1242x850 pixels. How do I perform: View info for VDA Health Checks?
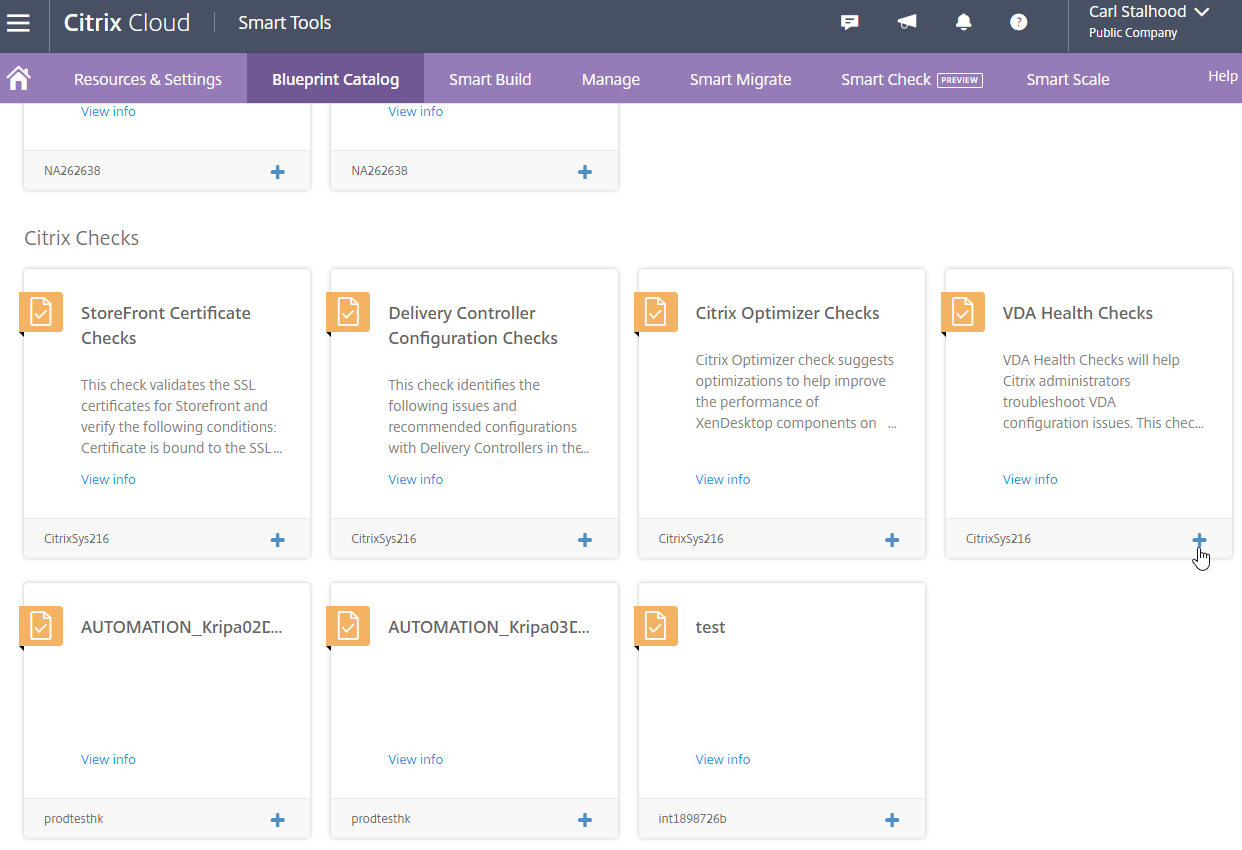(1030, 480)
